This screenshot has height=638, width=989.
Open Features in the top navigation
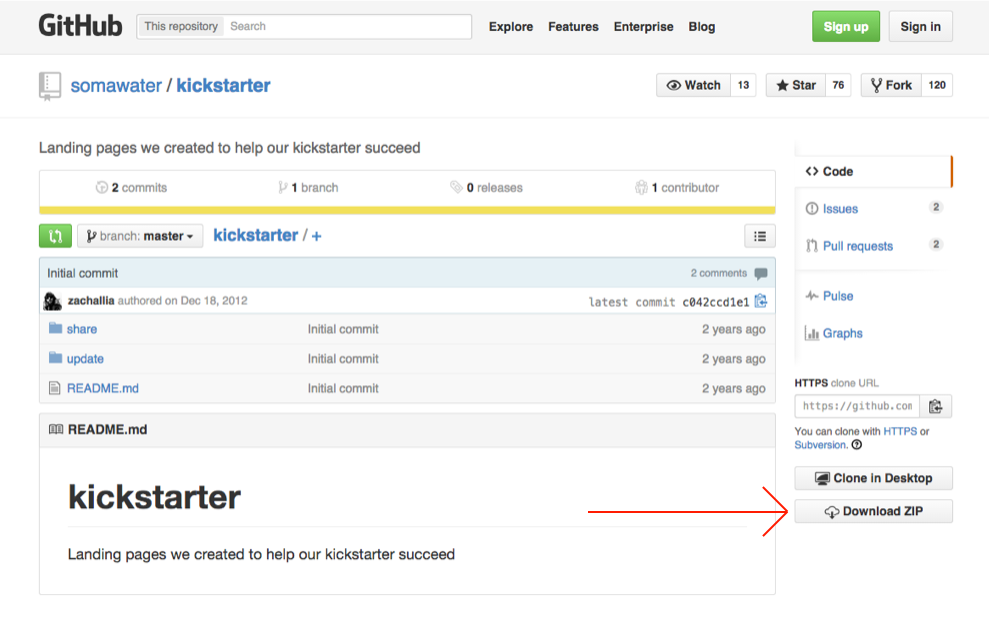573,26
